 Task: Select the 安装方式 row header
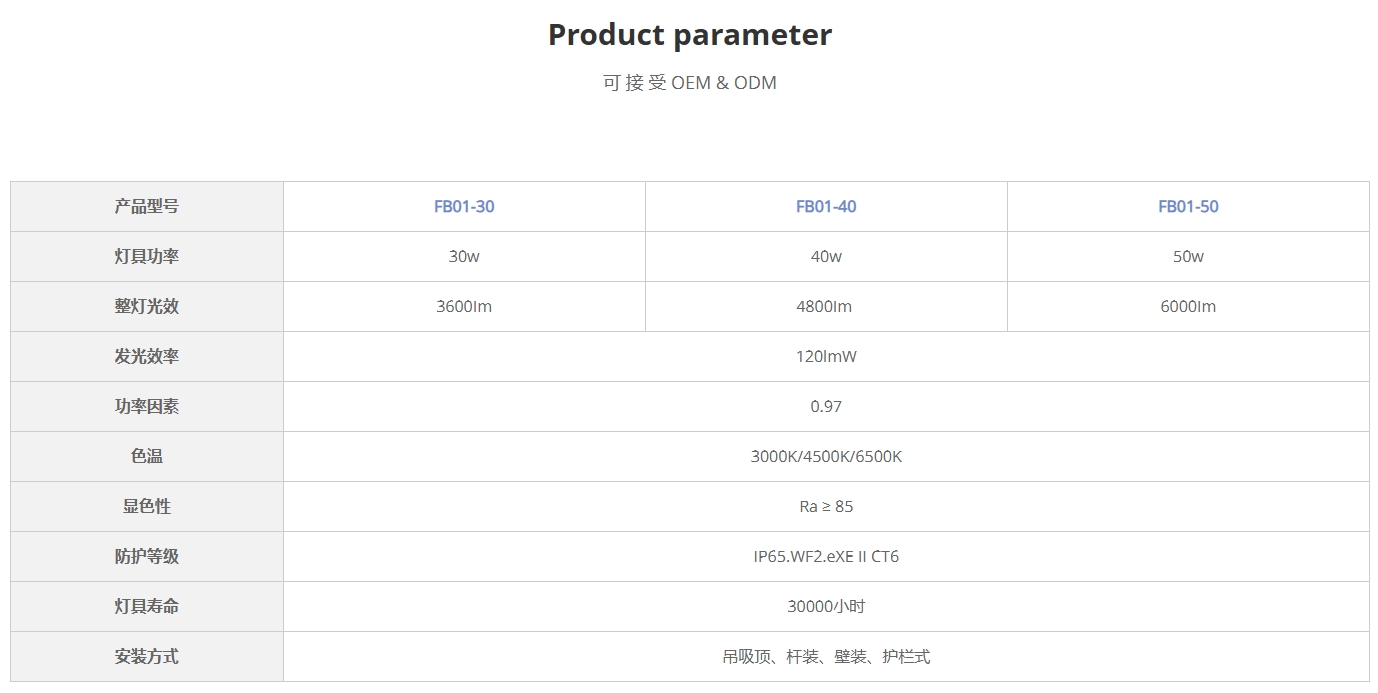point(147,657)
